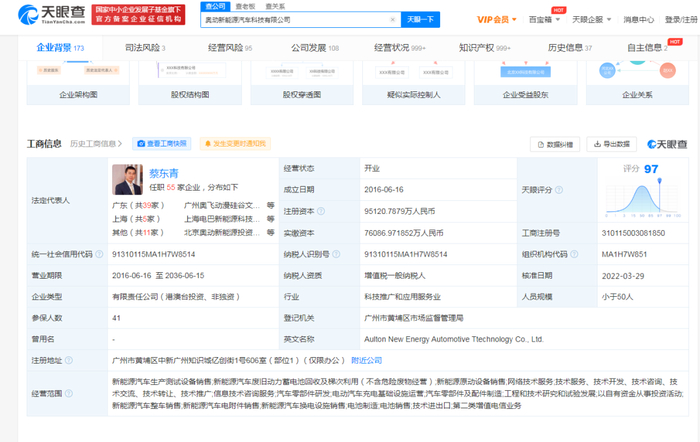Click the 导出数据 export button
700x442 pixels.
pos(612,144)
